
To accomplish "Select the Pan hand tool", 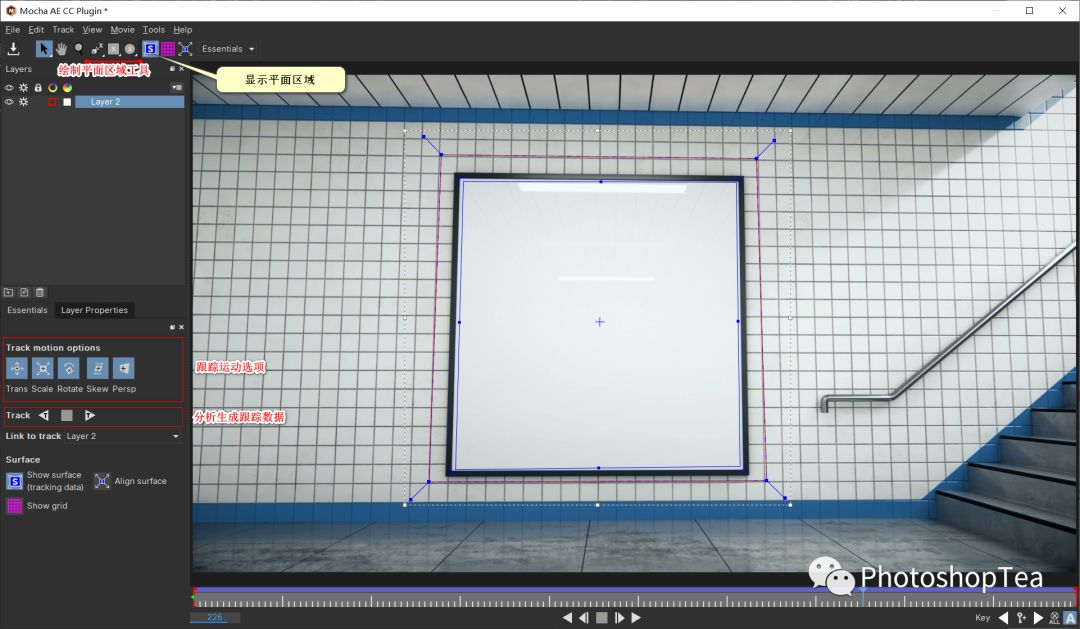I will click(61, 49).
